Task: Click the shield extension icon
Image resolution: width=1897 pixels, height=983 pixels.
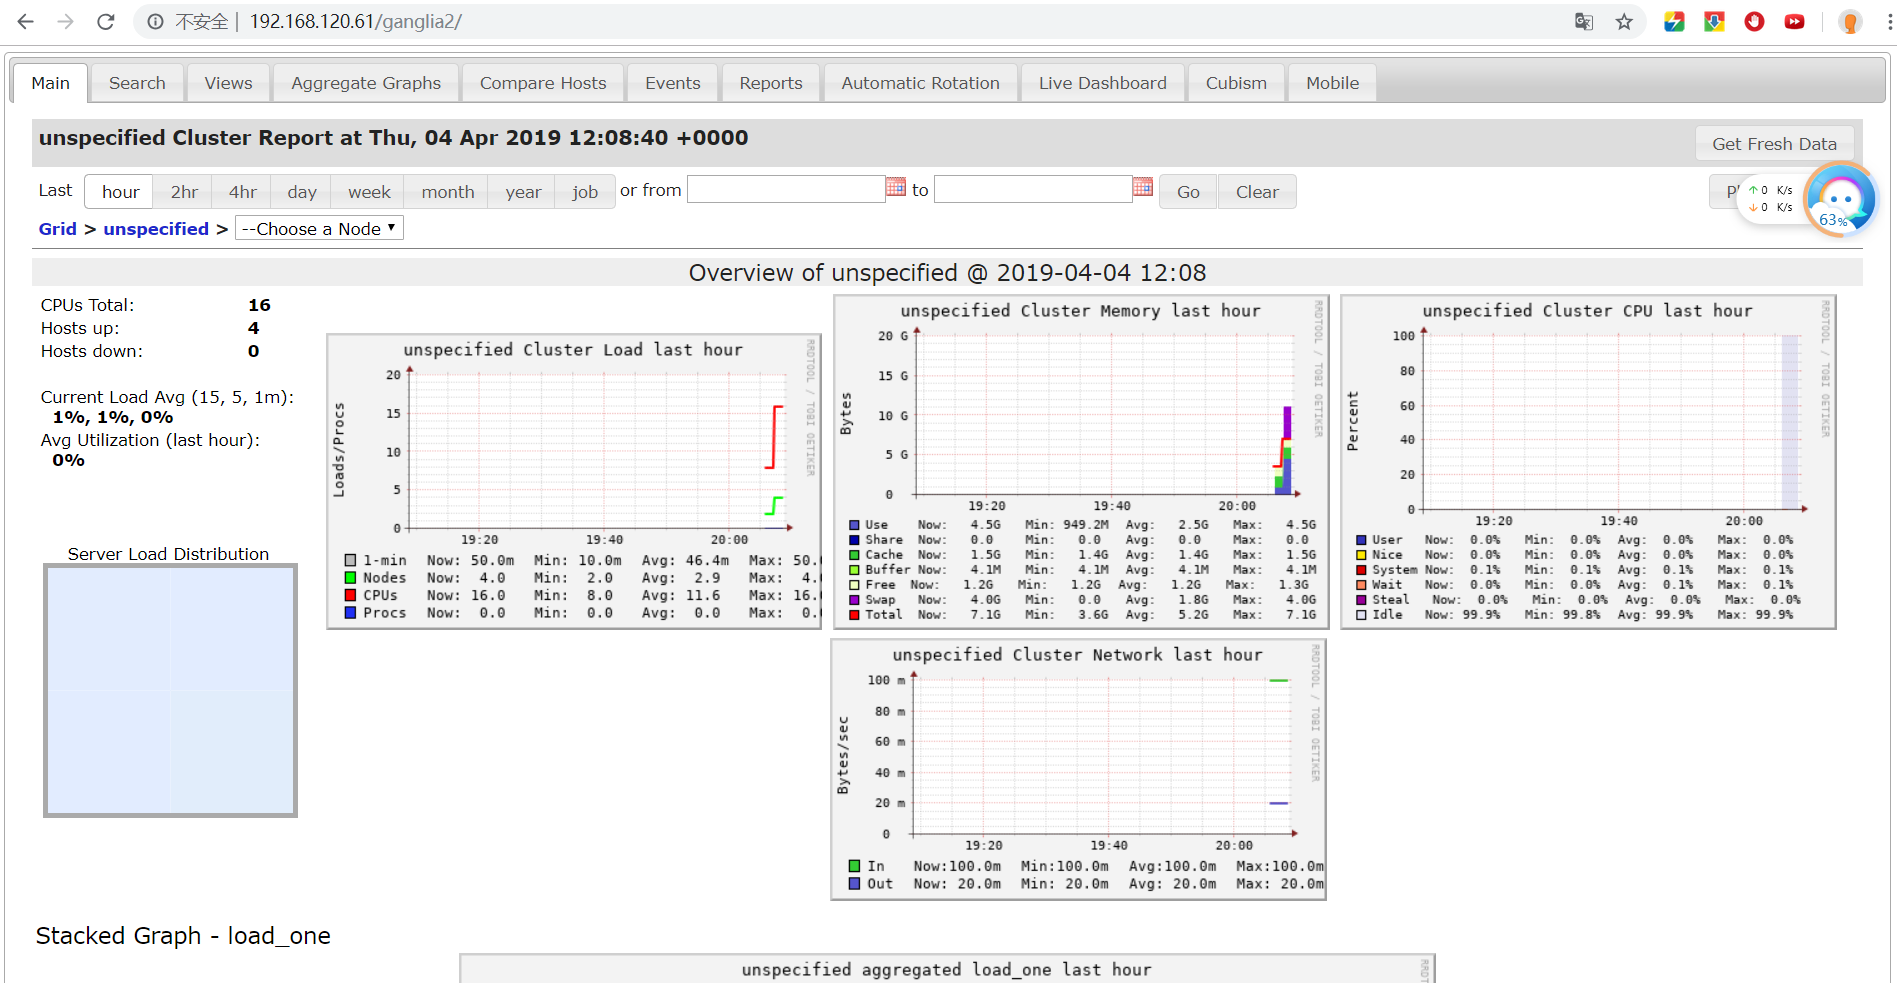Action: coord(1715,21)
